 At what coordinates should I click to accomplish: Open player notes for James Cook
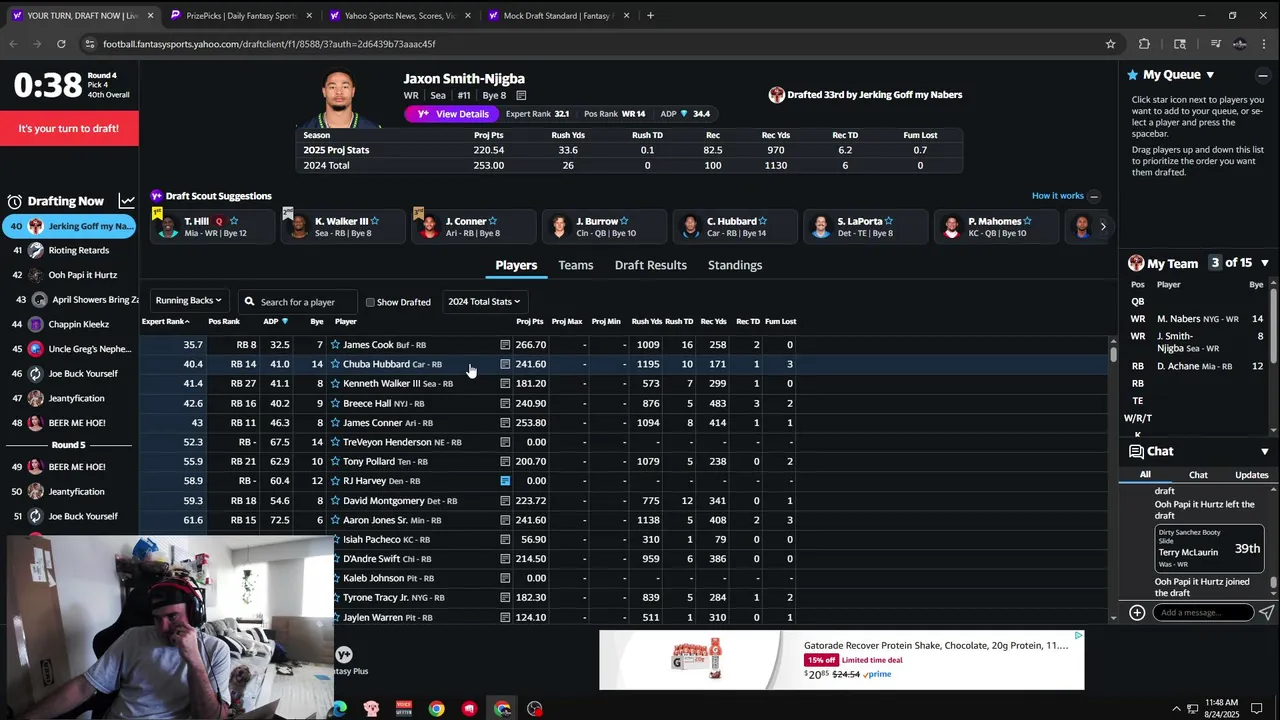coord(505,345)
